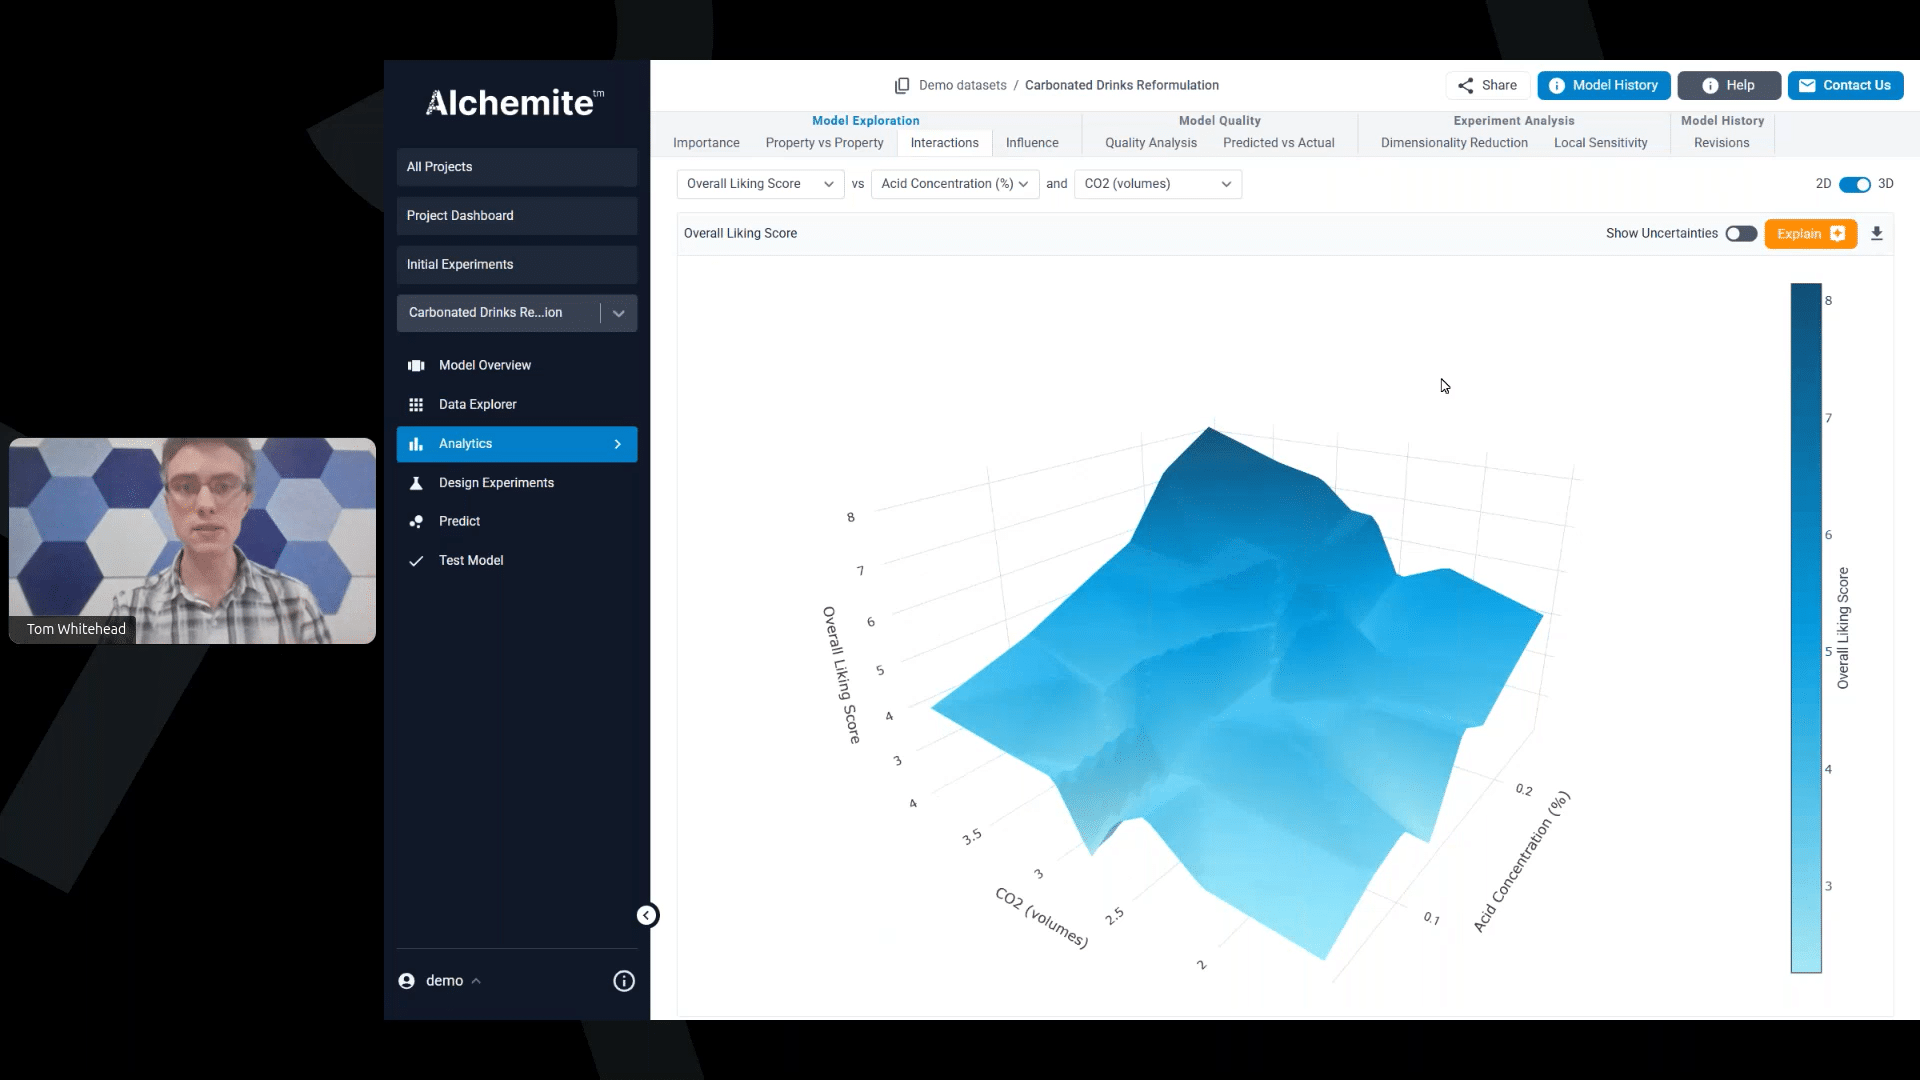
Task: Click the info circle icon in sidebar
Action: click(623, 981)
